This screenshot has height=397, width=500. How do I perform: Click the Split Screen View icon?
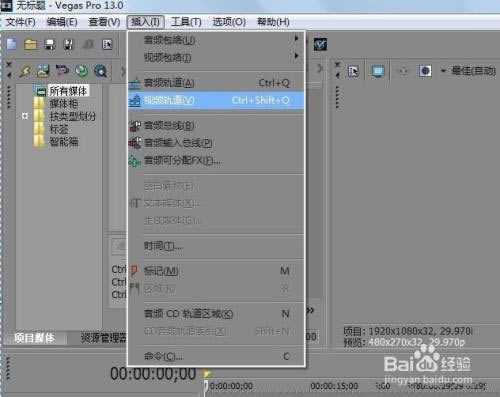pos(425,71)
